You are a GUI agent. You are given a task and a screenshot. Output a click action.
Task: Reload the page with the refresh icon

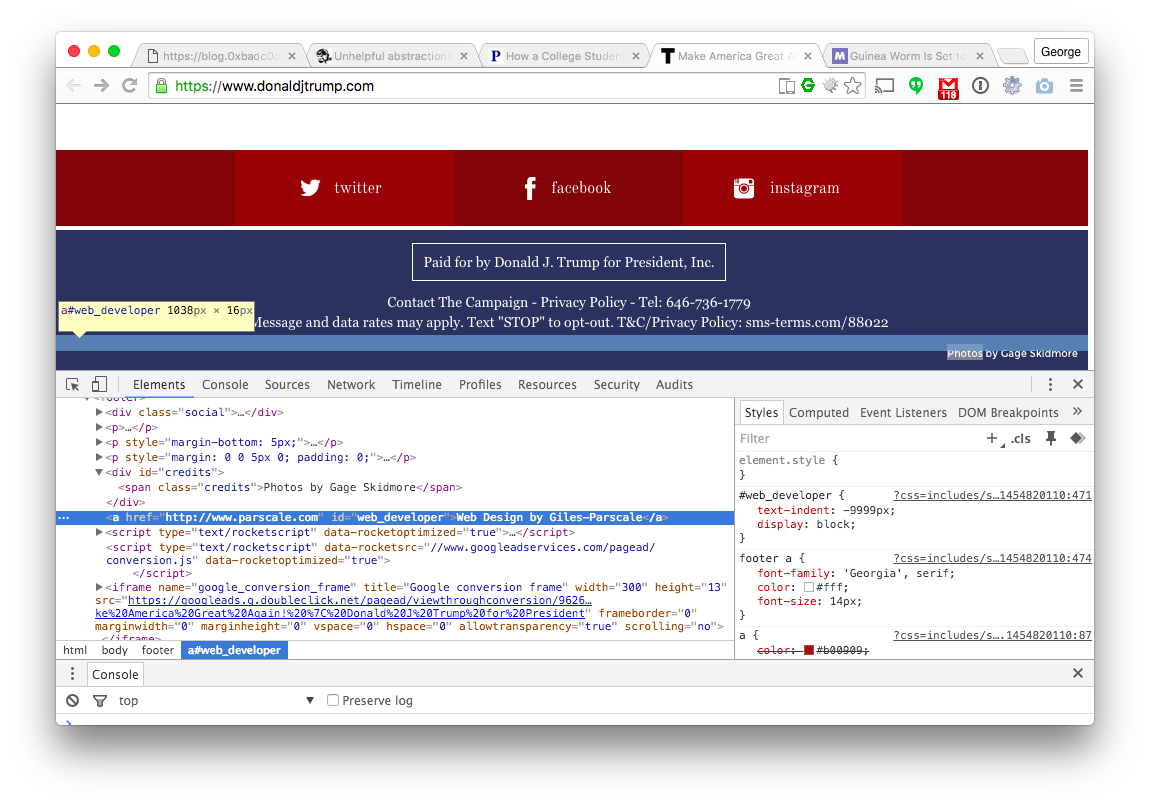click(129, 86)
